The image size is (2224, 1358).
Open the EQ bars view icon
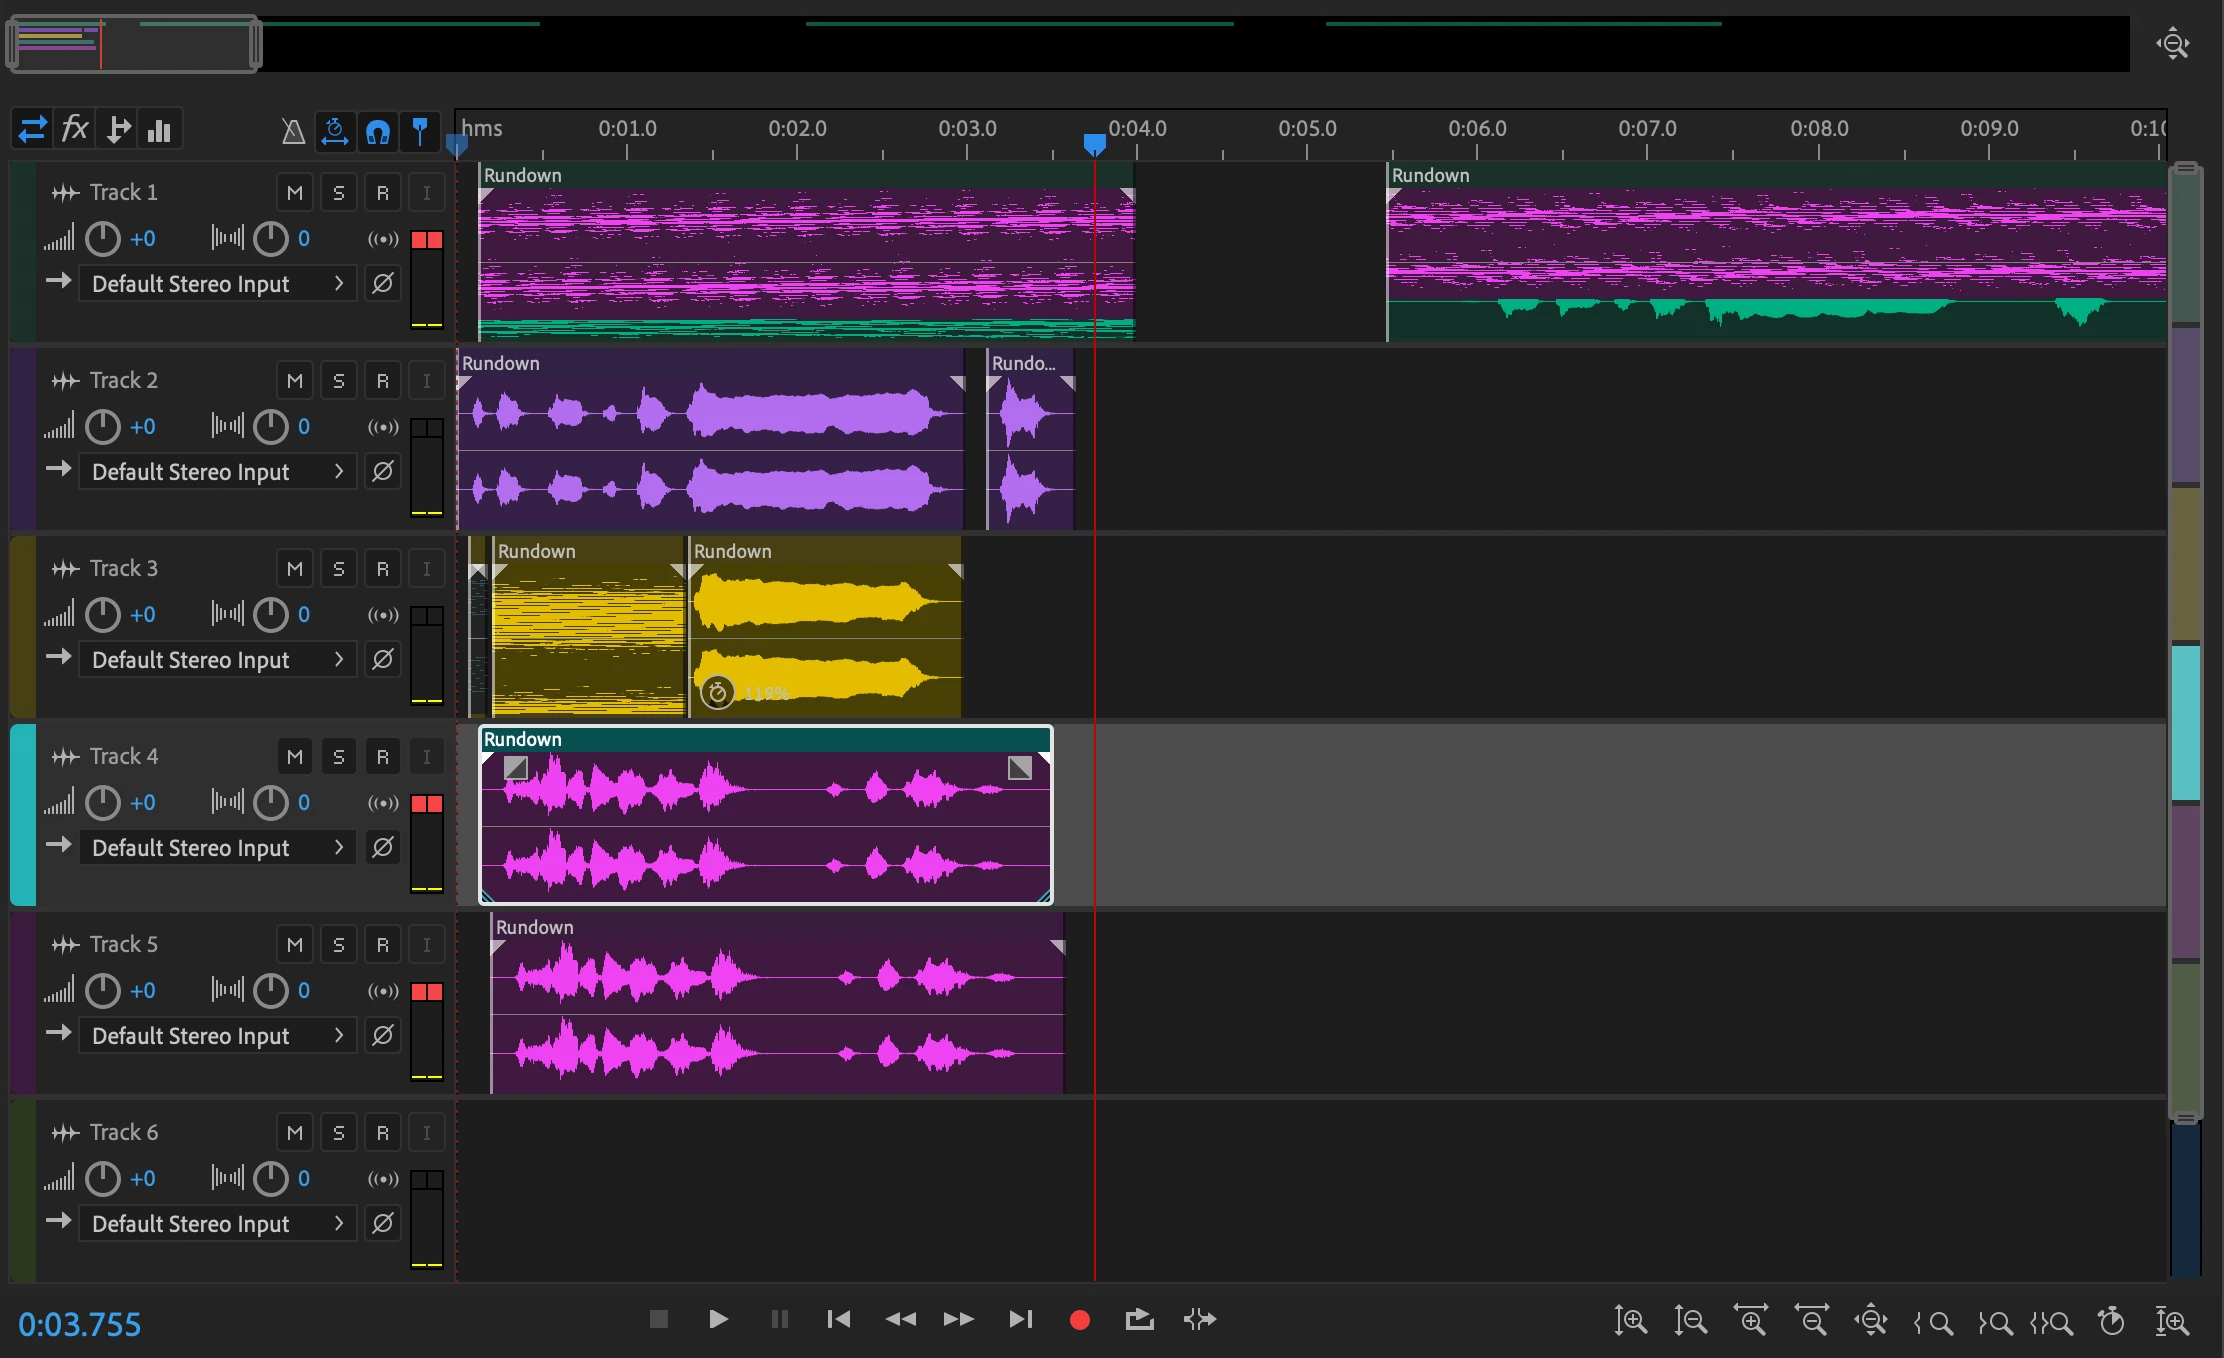point(159,130)
